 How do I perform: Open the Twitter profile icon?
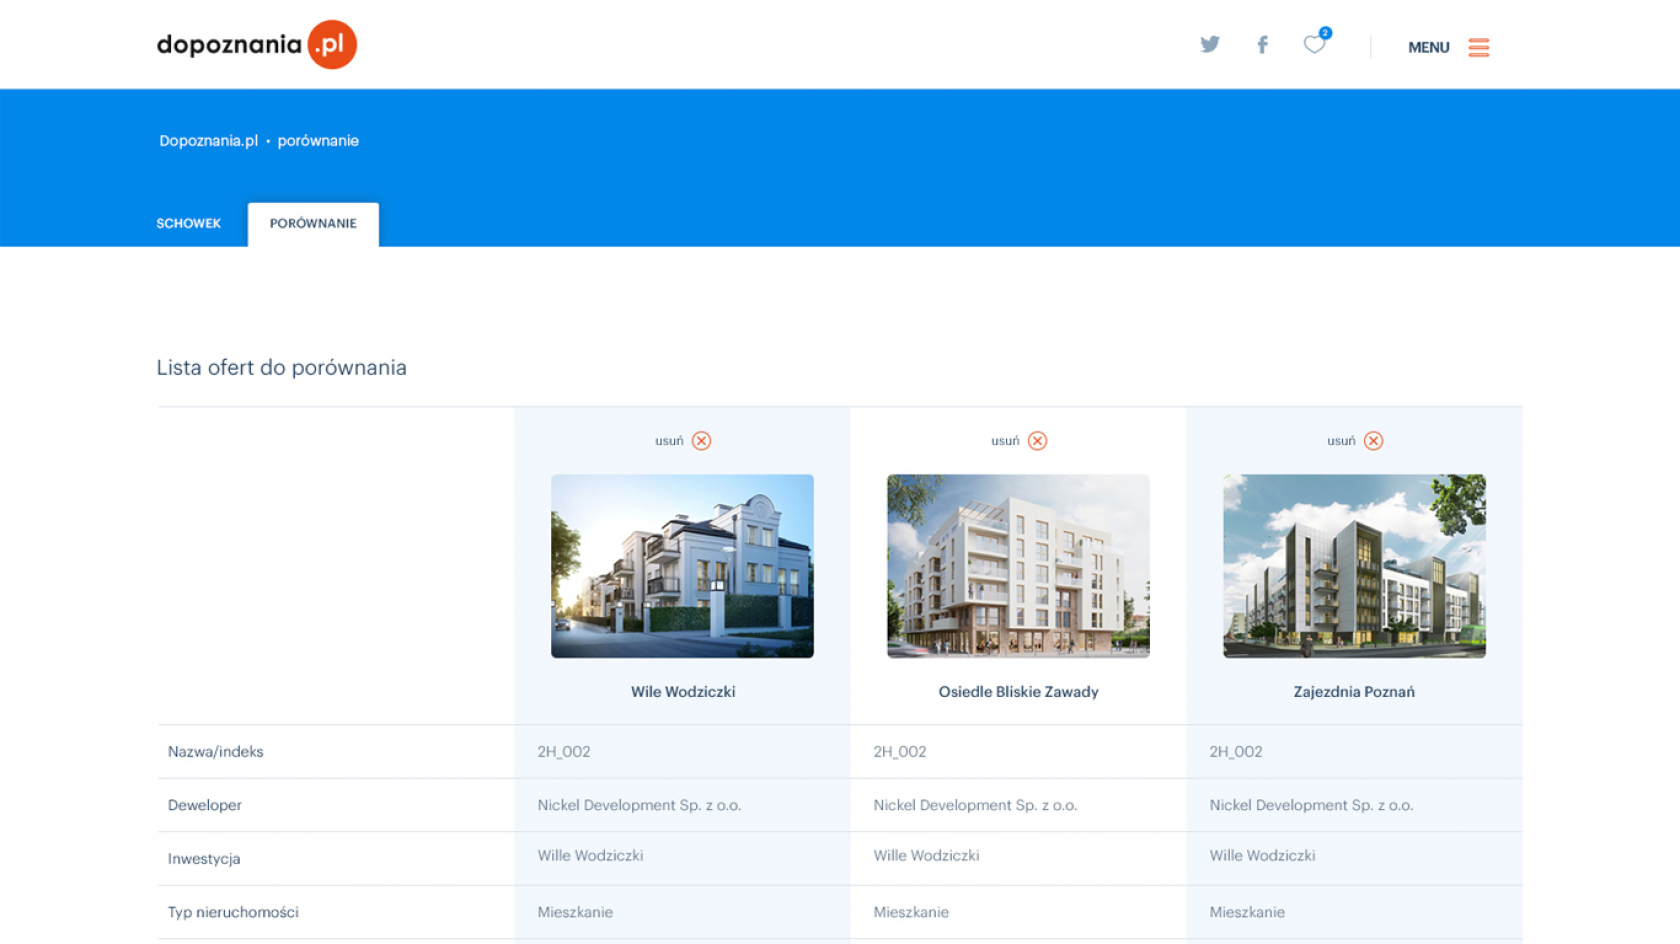(x=1210, y=45)
